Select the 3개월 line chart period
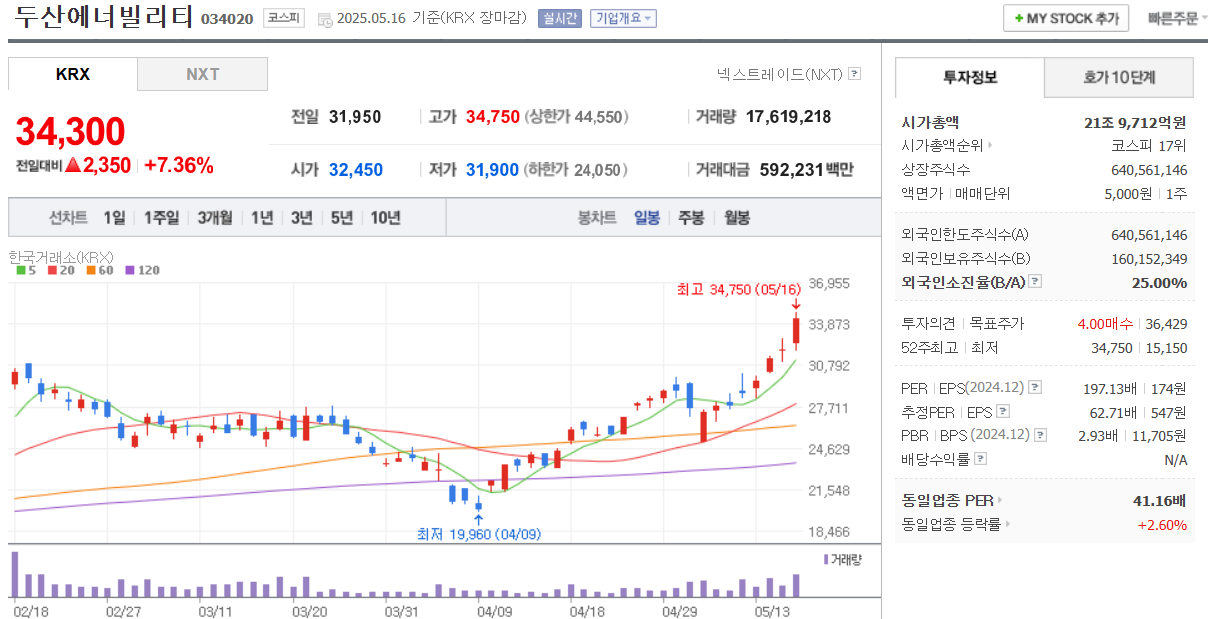This screenshot has width=1211, height=619. tap(215, 218)
